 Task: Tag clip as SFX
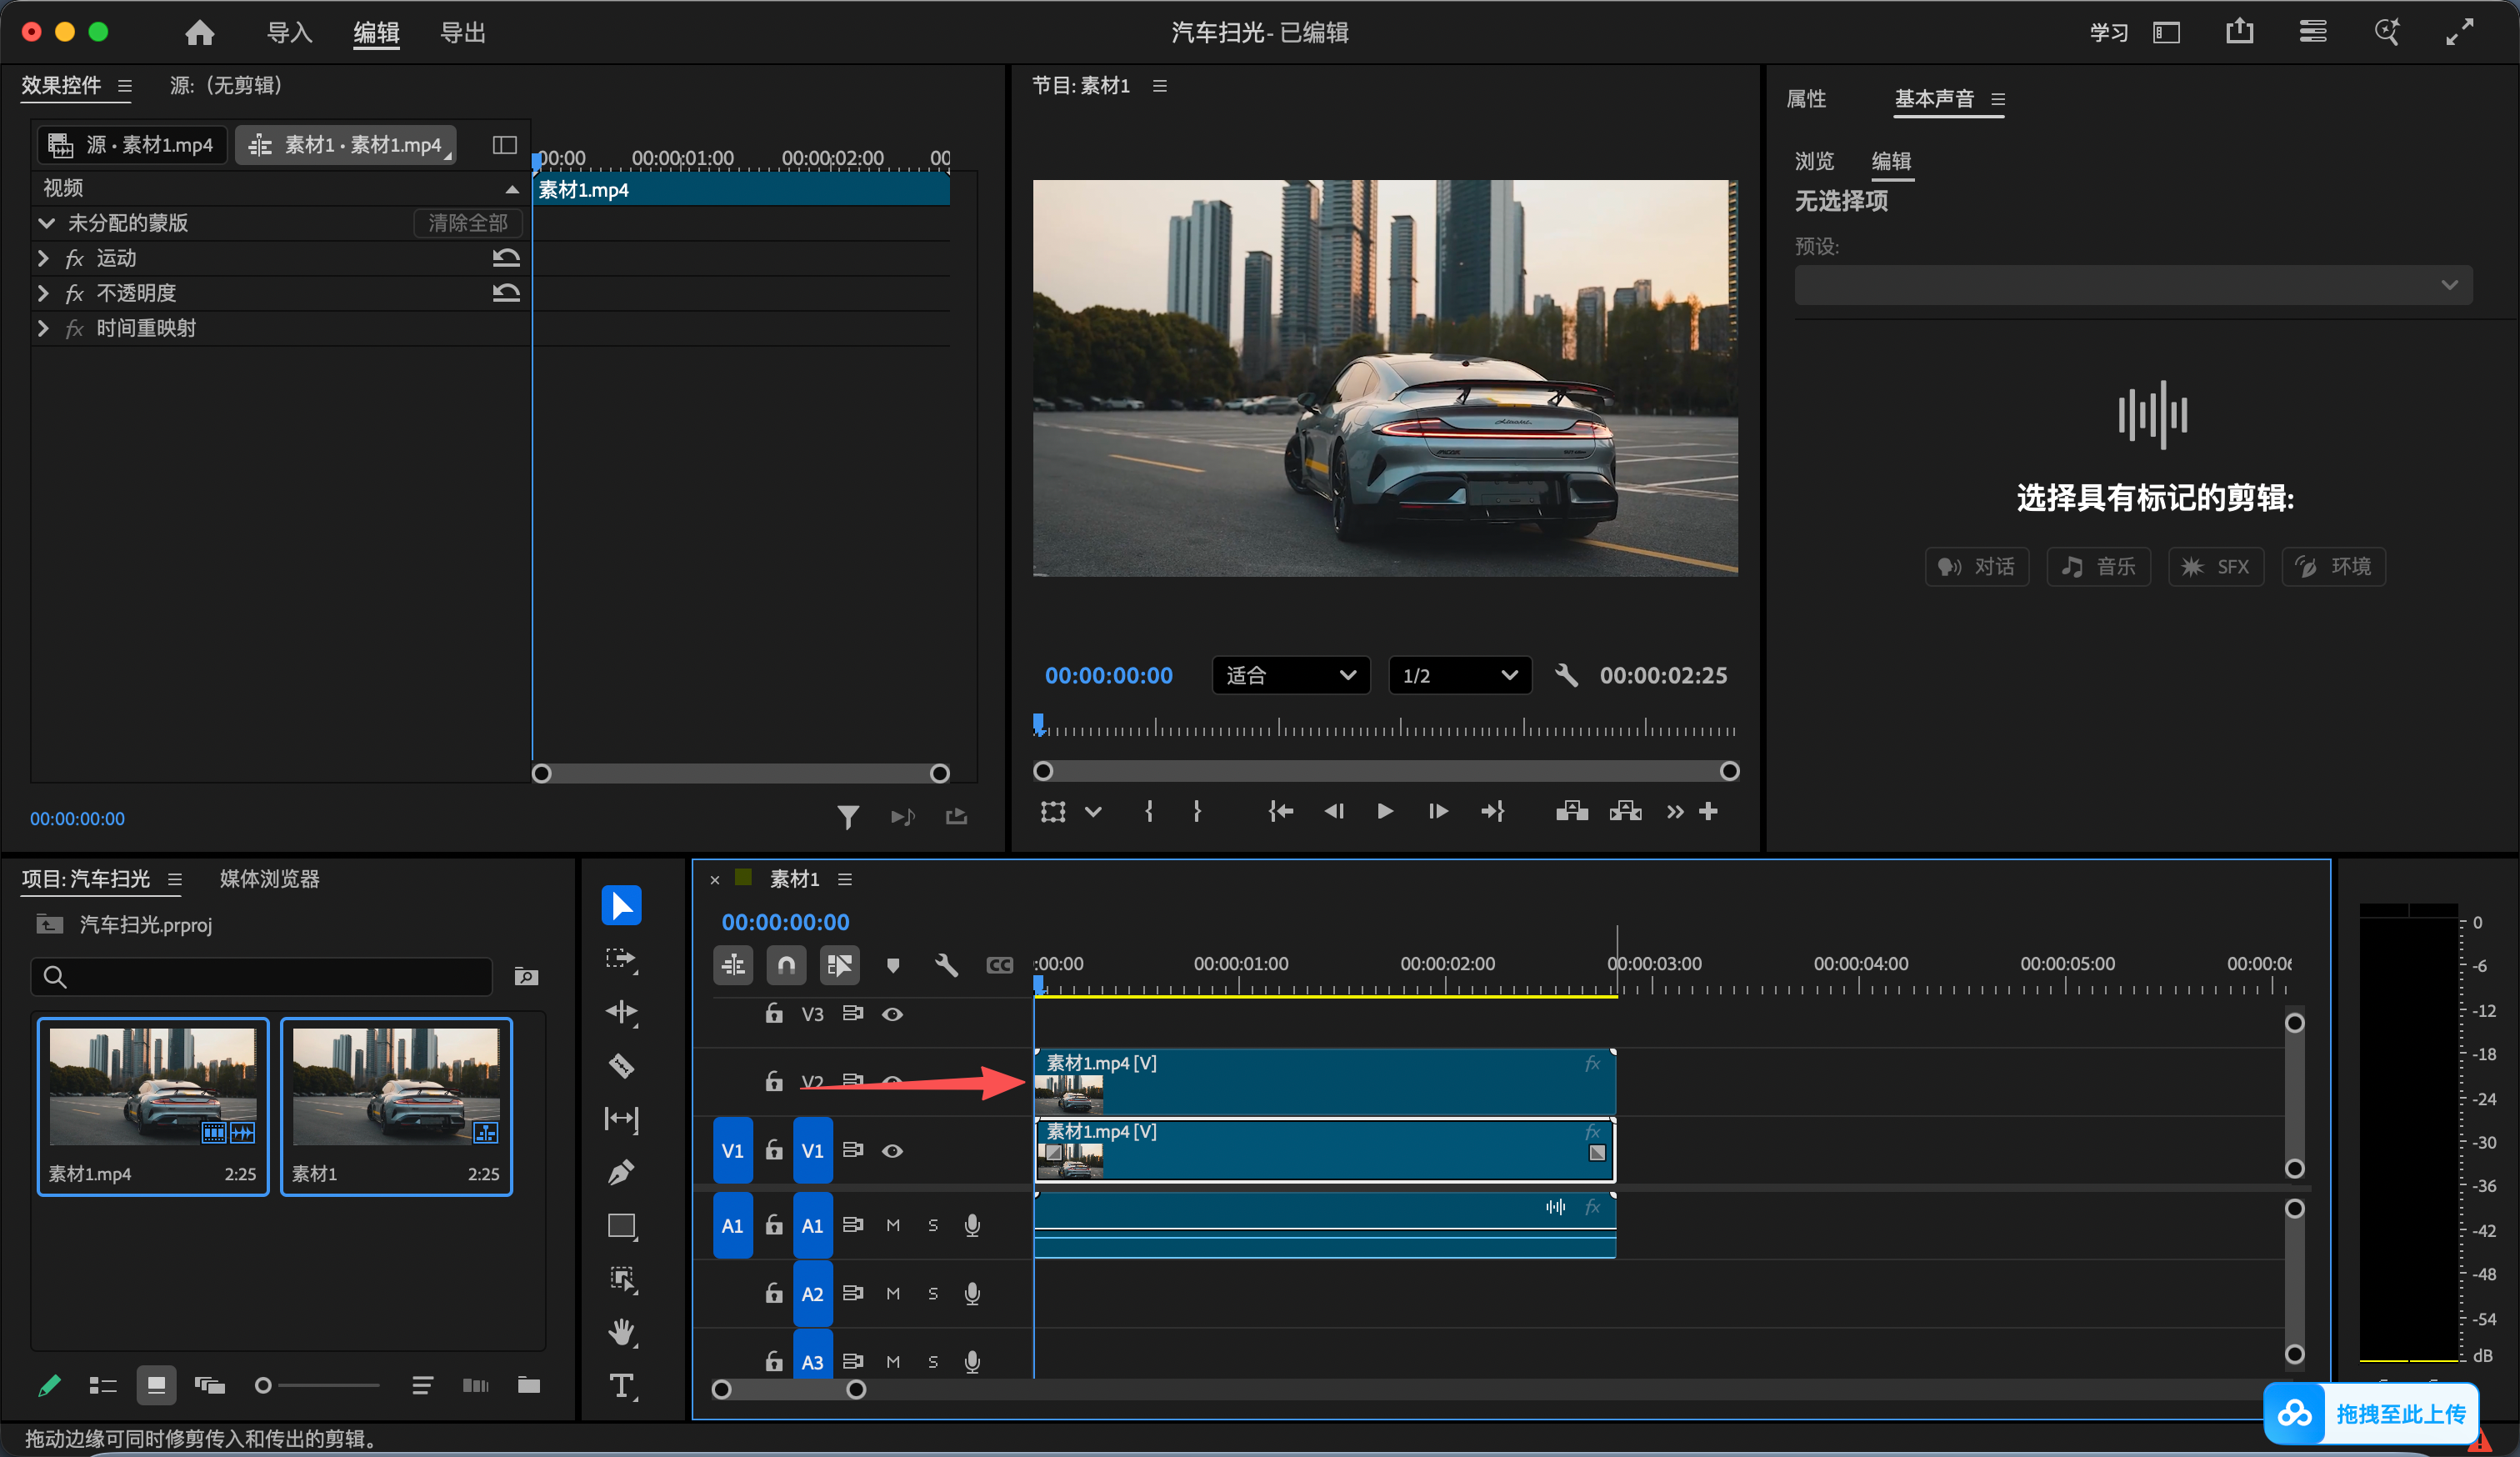tap(2215, 567)
